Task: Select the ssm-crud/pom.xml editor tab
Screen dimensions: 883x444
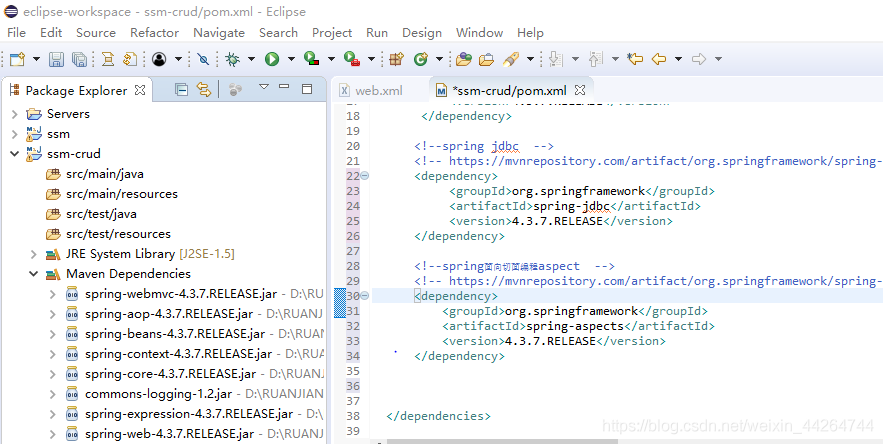Action: pos(510,91)
